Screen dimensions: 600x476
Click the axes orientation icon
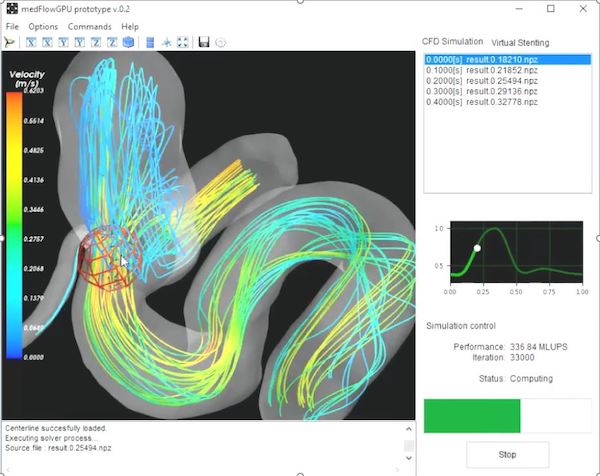click(166, 42)
